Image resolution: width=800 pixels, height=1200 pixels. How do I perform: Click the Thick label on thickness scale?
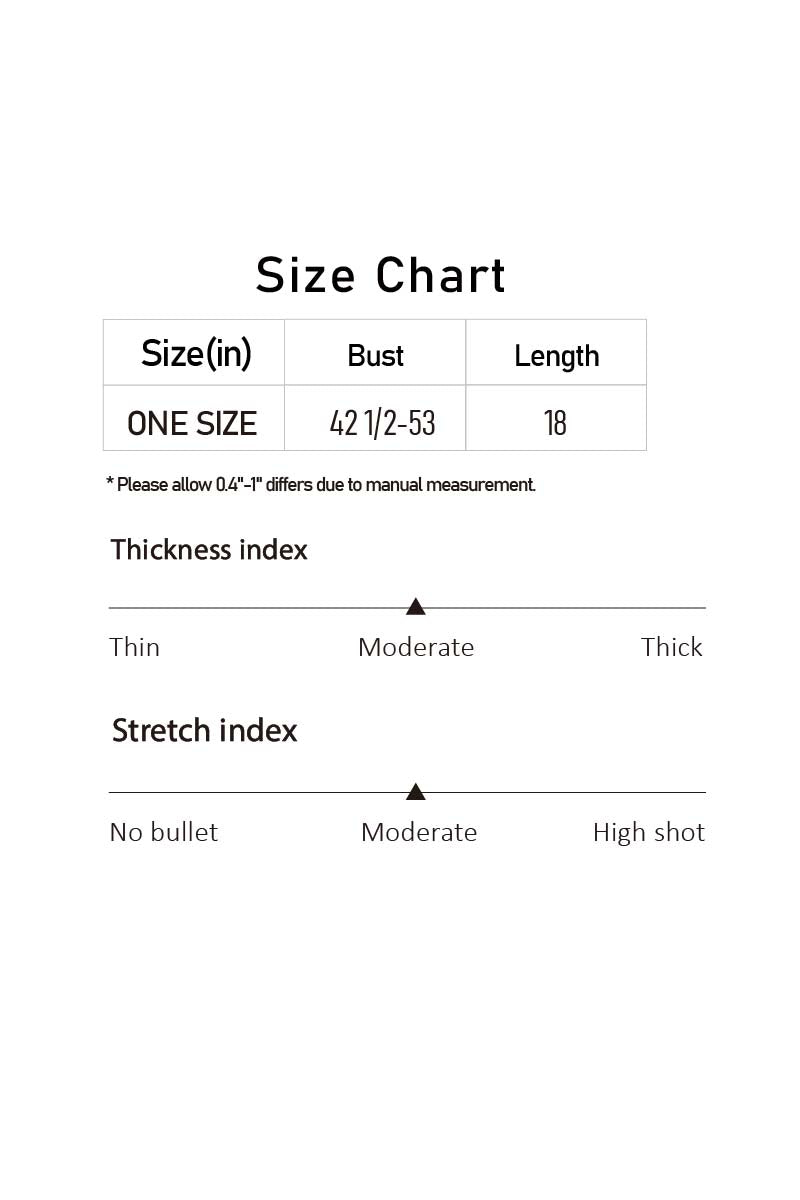[672, 647]
